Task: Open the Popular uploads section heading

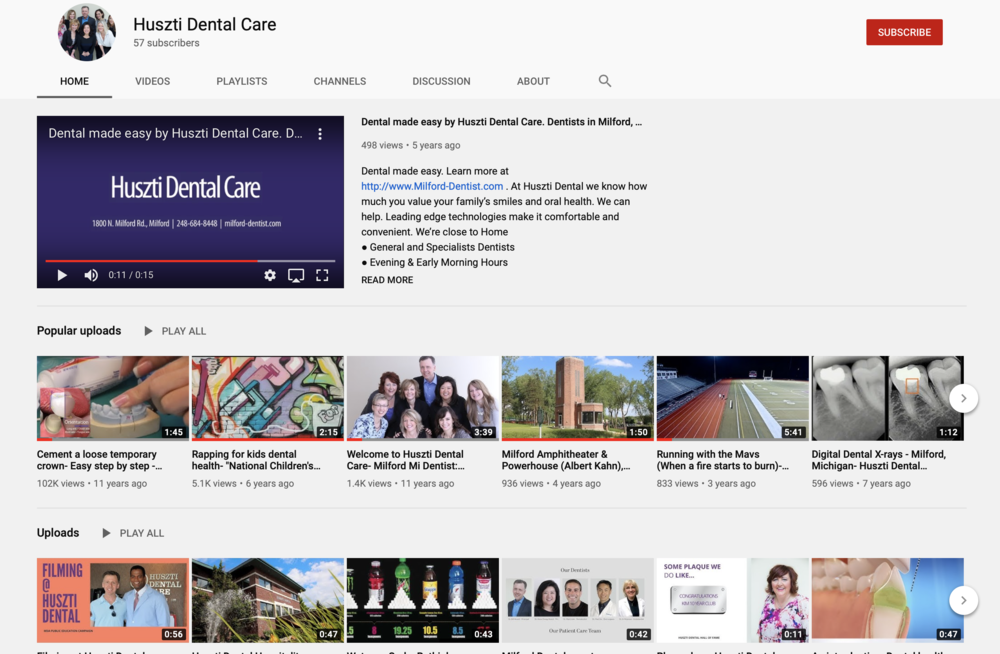Action: point(79,331)
